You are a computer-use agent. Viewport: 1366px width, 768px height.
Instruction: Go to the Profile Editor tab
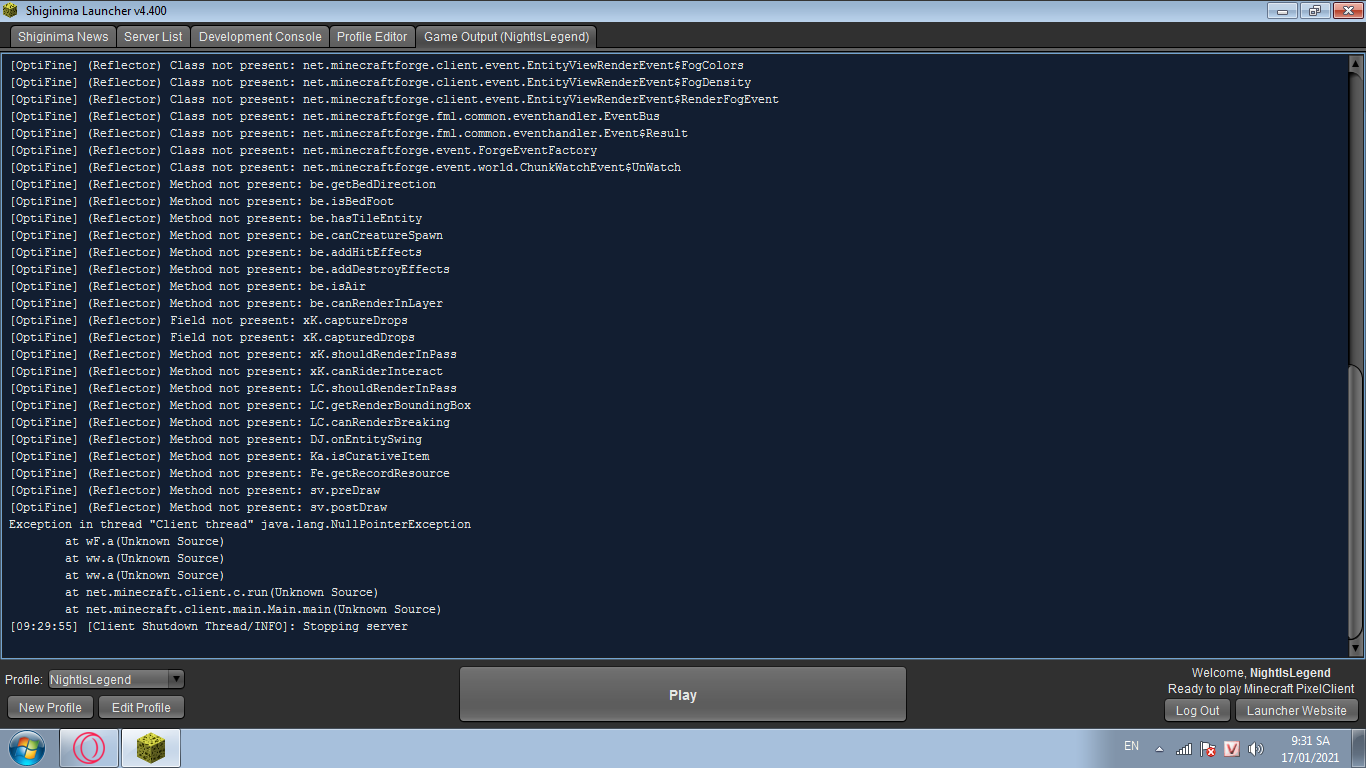click(x=372, y=37)
